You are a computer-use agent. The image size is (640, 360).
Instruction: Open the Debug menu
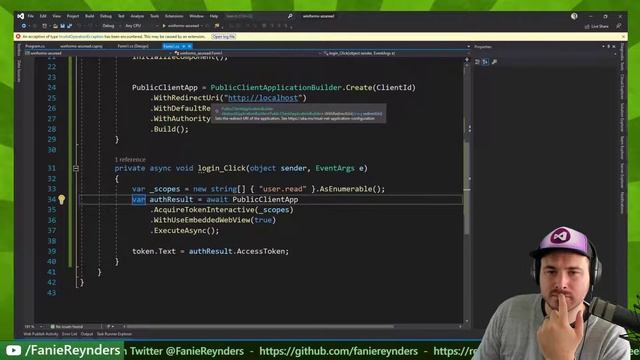[x=106, y=16]
